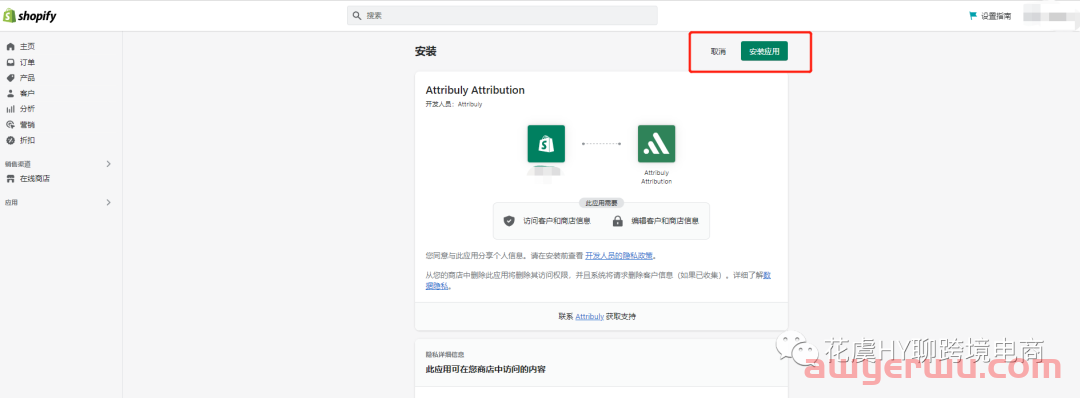
Task: Click the Attribuly Attribution heading
Action: tap(475, 90)
